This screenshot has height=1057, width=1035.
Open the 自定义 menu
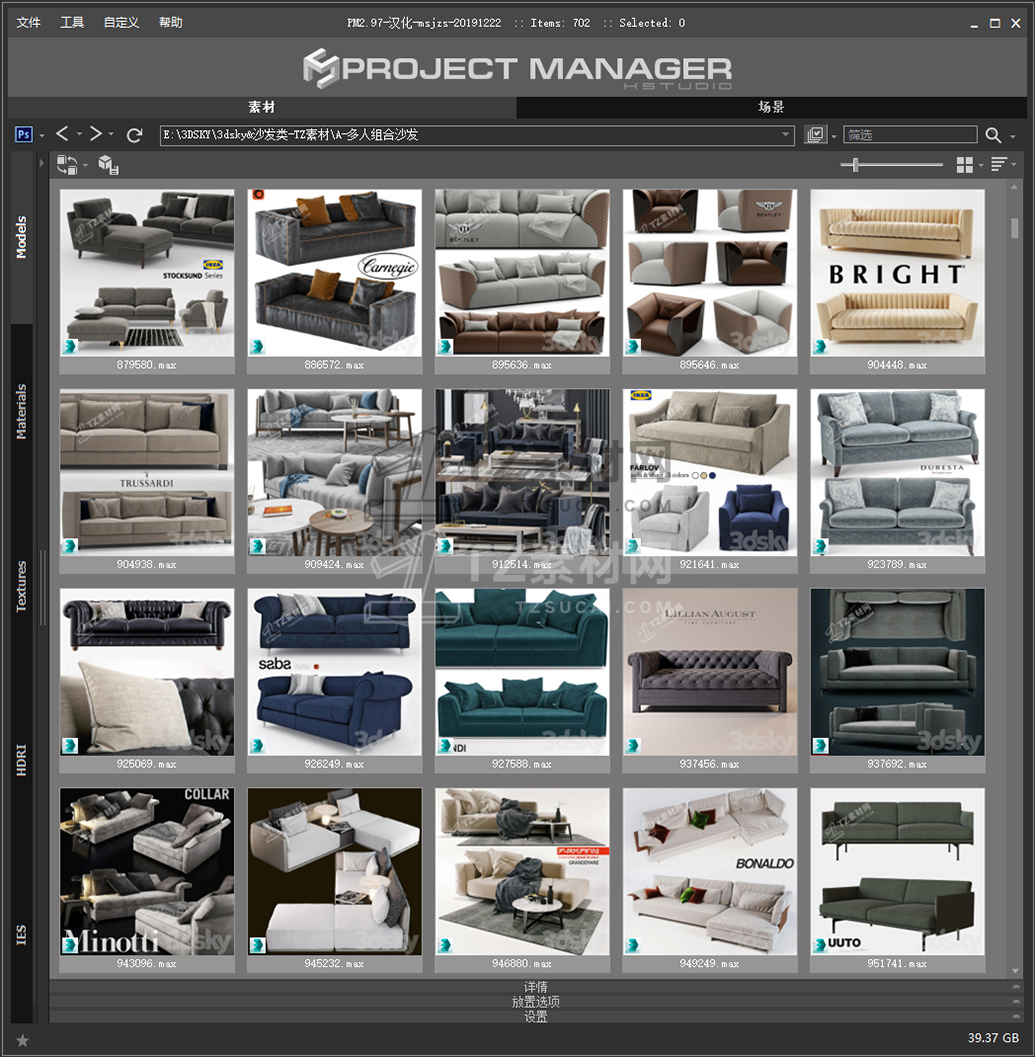coord(121,22)
